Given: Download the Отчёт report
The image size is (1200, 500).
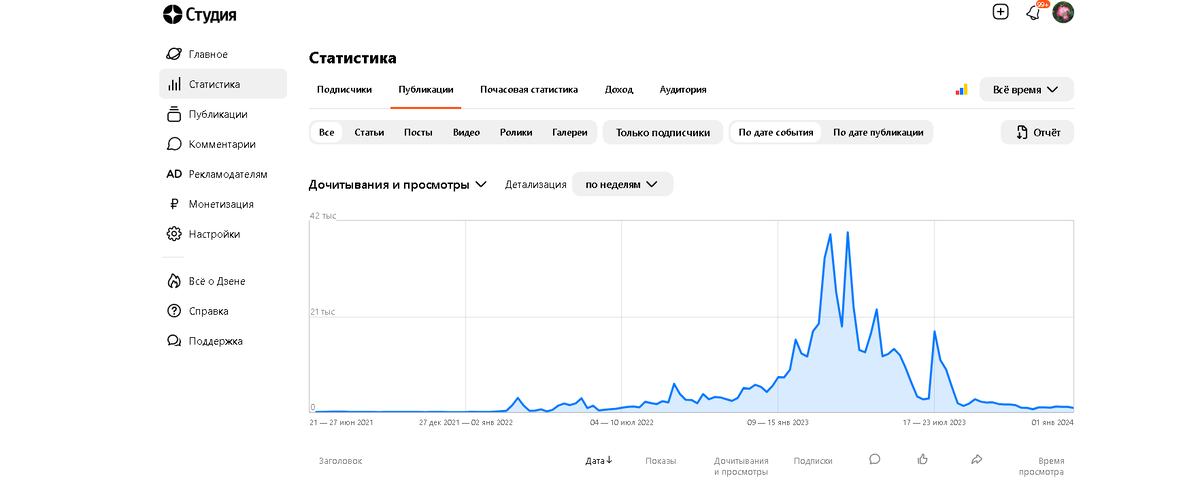Looking at the screenshot, I should point(1037,132).
